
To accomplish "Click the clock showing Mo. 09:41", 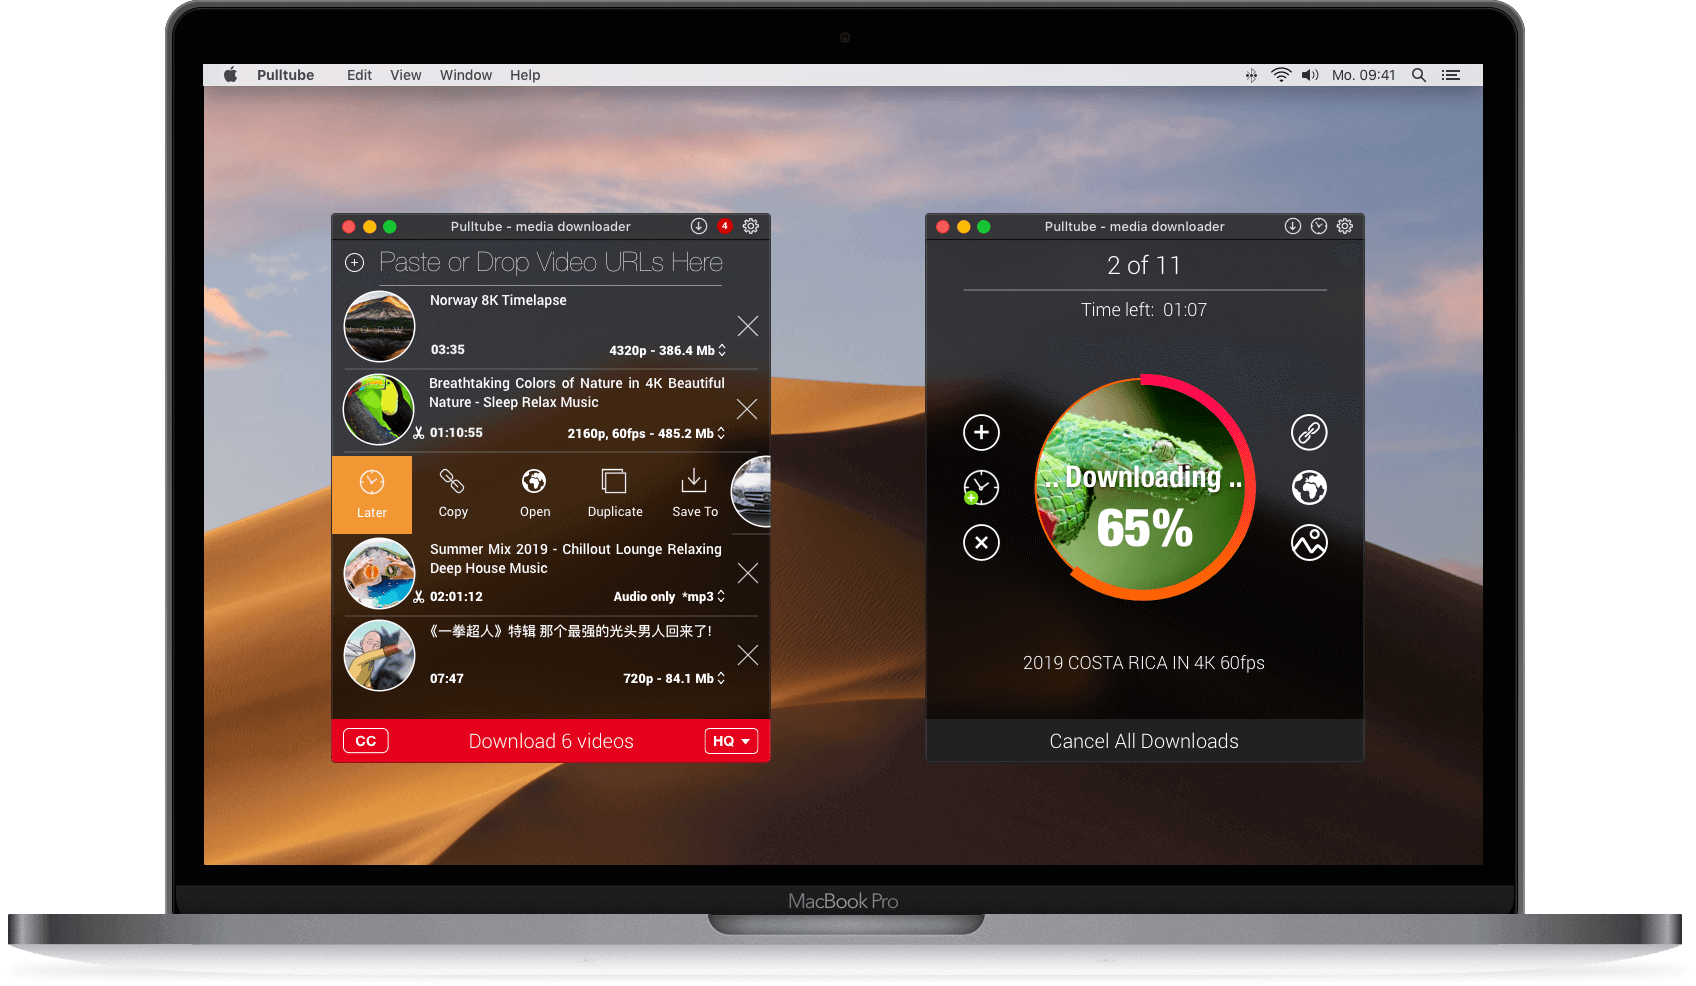I will point(1363,75).
